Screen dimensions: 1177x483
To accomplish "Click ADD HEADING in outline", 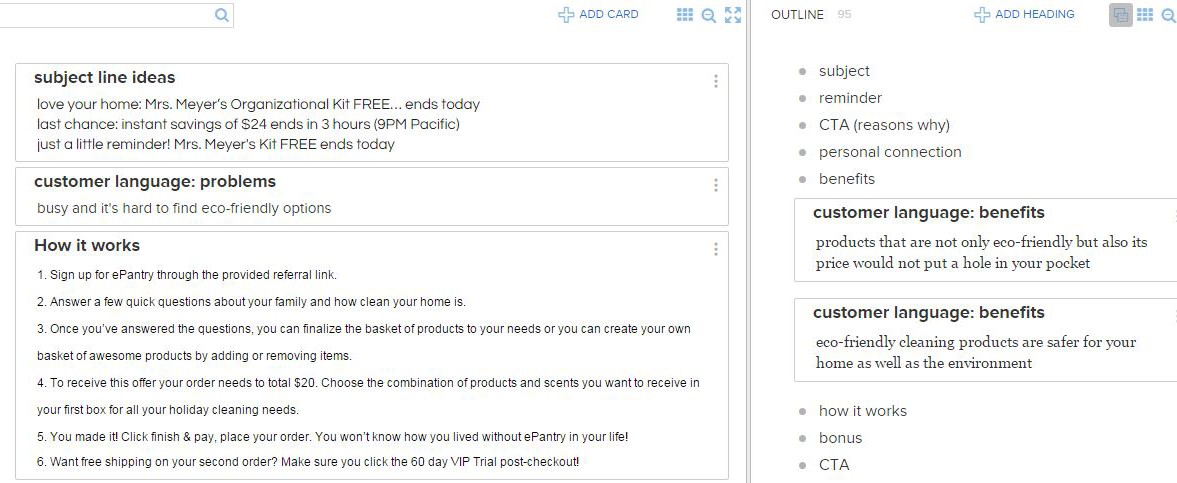I will 1024,15.
